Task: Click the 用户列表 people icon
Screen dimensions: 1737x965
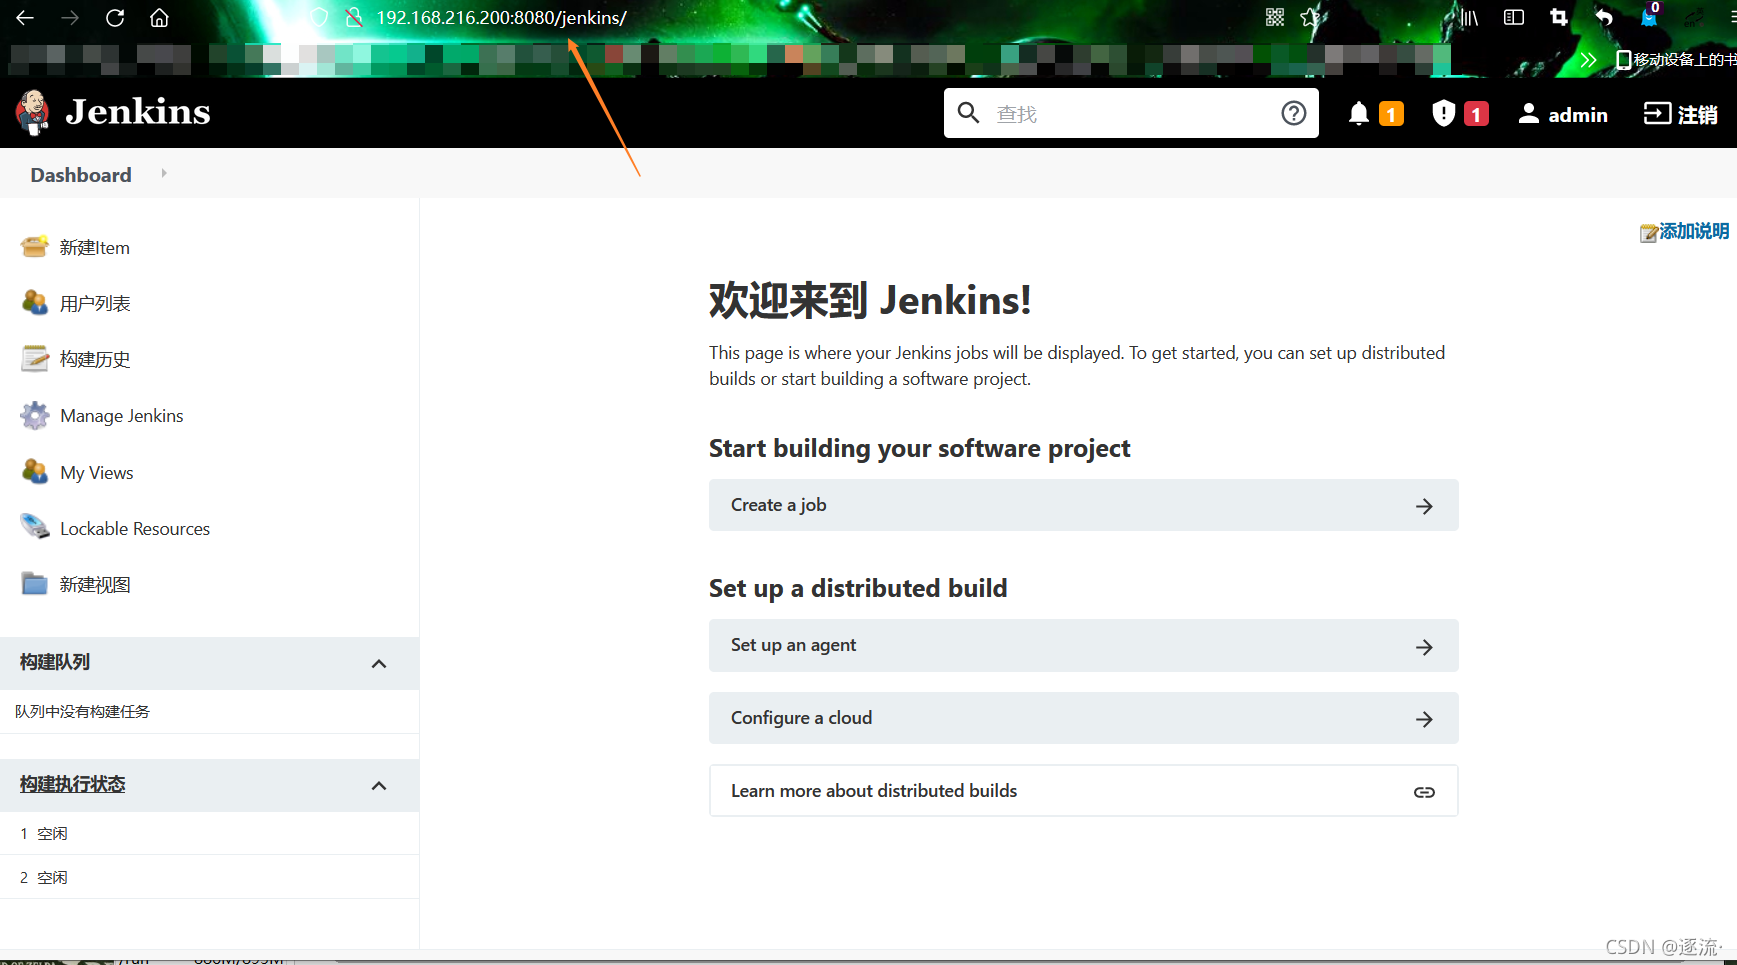Action: pos(35,303)
